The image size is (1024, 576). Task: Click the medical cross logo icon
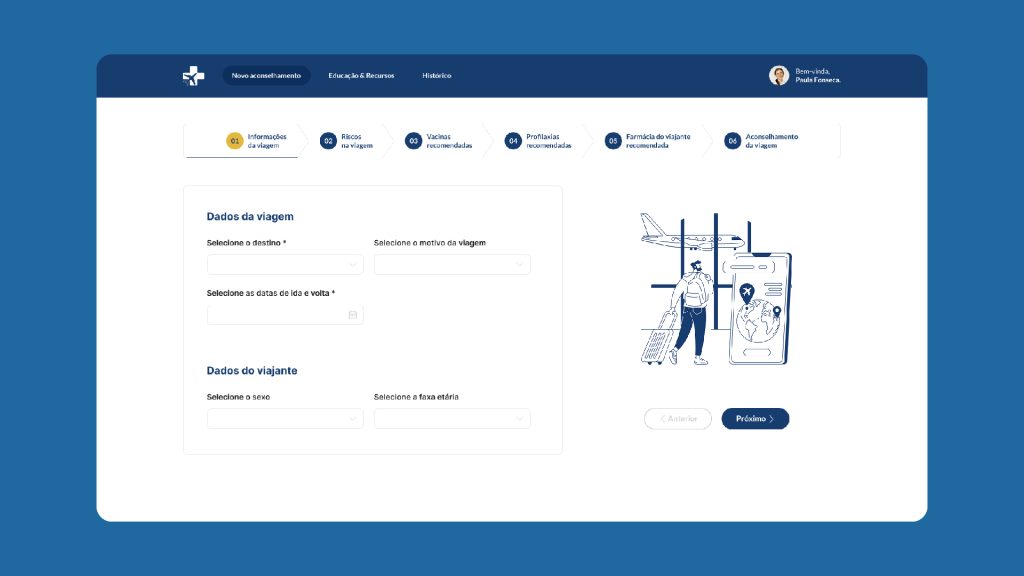point(193,76)
